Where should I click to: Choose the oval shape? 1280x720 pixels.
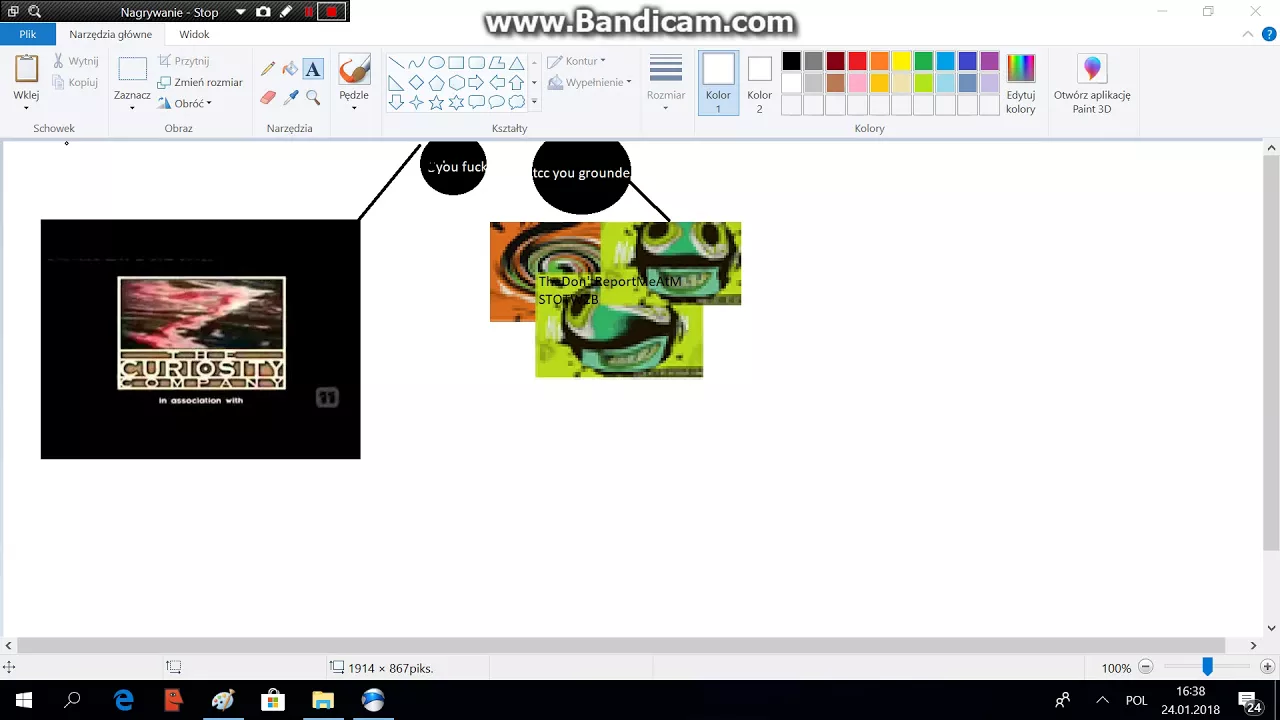(436, 62)
